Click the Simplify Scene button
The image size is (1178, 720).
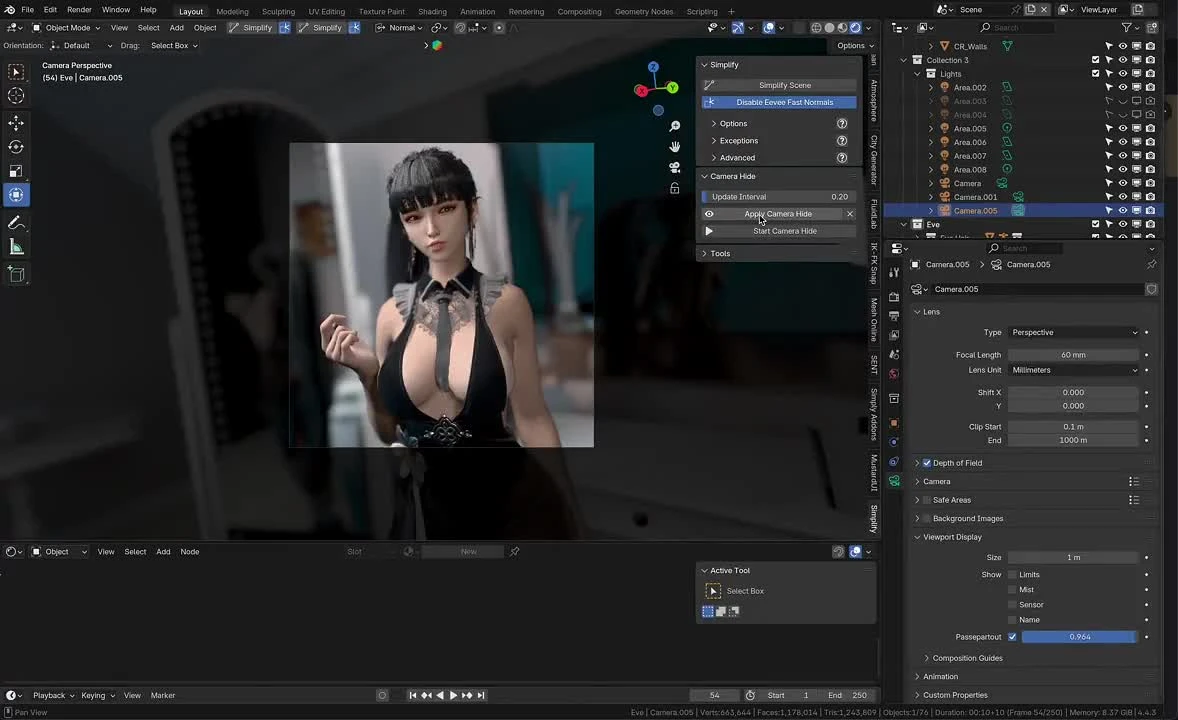click(779, 85)
